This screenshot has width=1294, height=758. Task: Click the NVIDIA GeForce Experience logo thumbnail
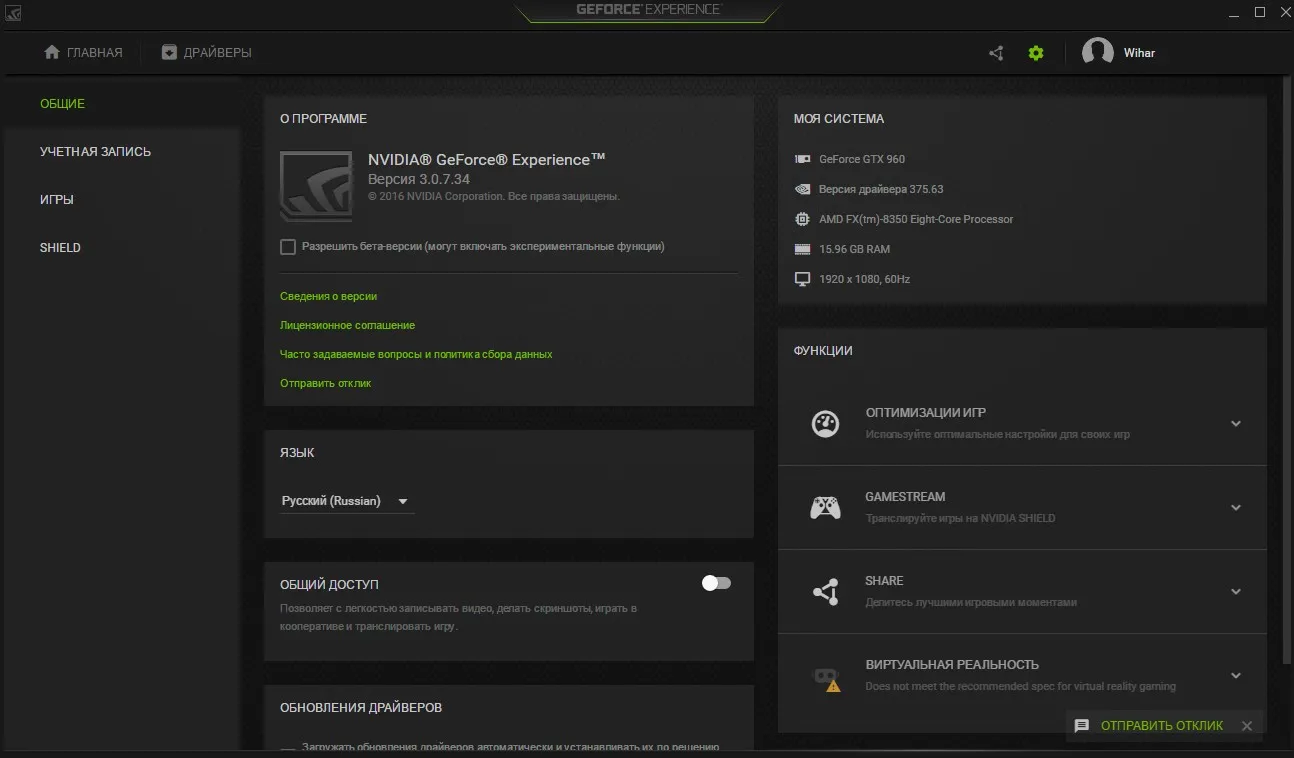pos(316,186)
